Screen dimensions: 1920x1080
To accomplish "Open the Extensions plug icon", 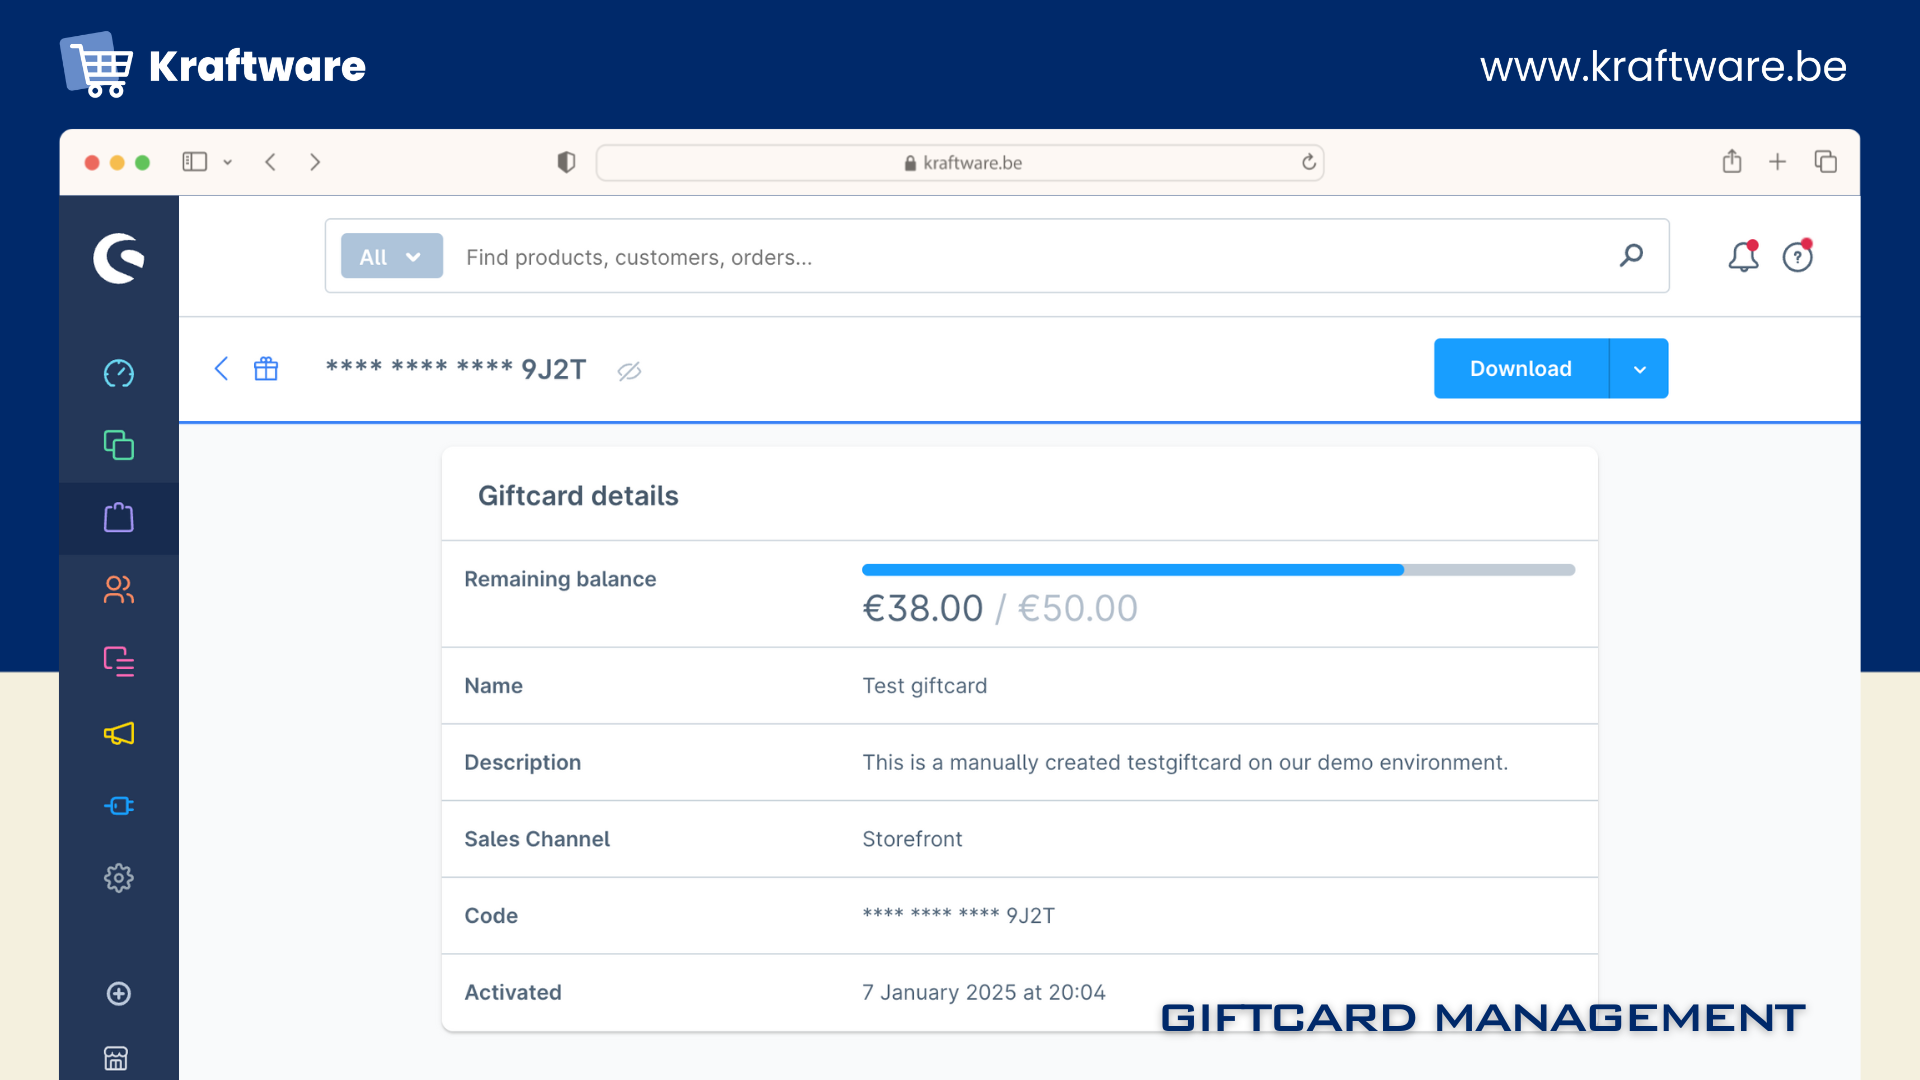I will 119,806.
